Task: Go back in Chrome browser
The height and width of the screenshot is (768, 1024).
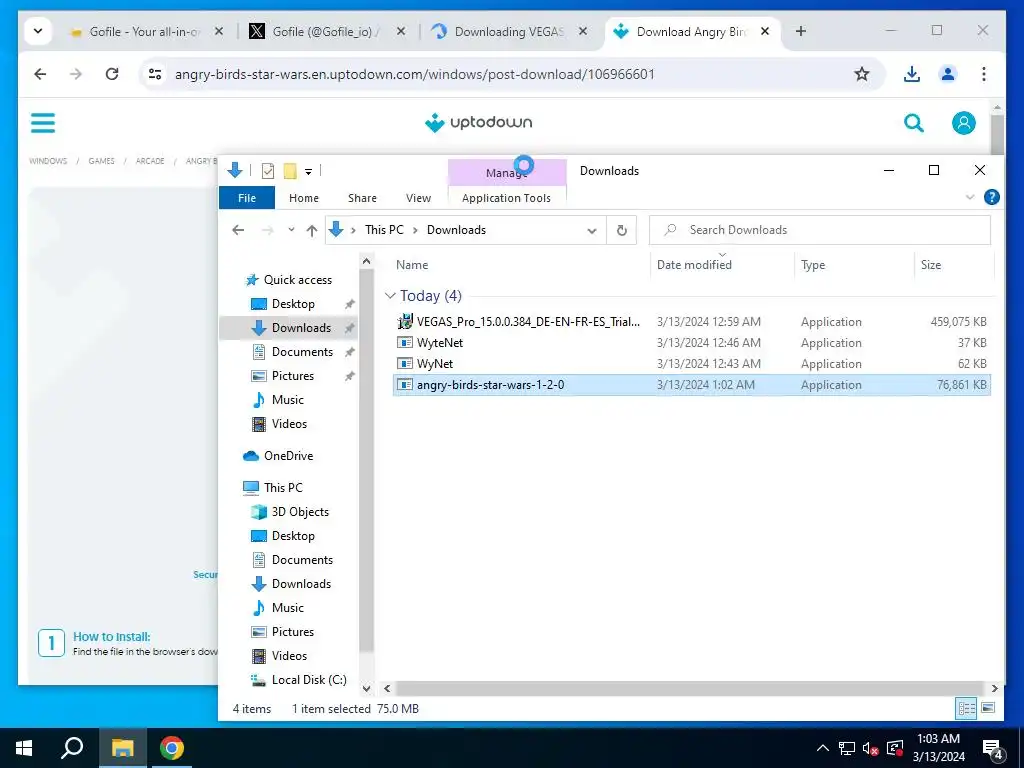Action: [40, 74]
